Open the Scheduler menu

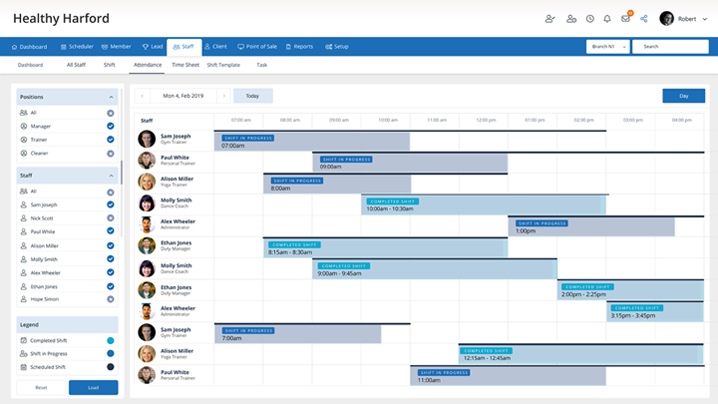[x=77, y=47]
